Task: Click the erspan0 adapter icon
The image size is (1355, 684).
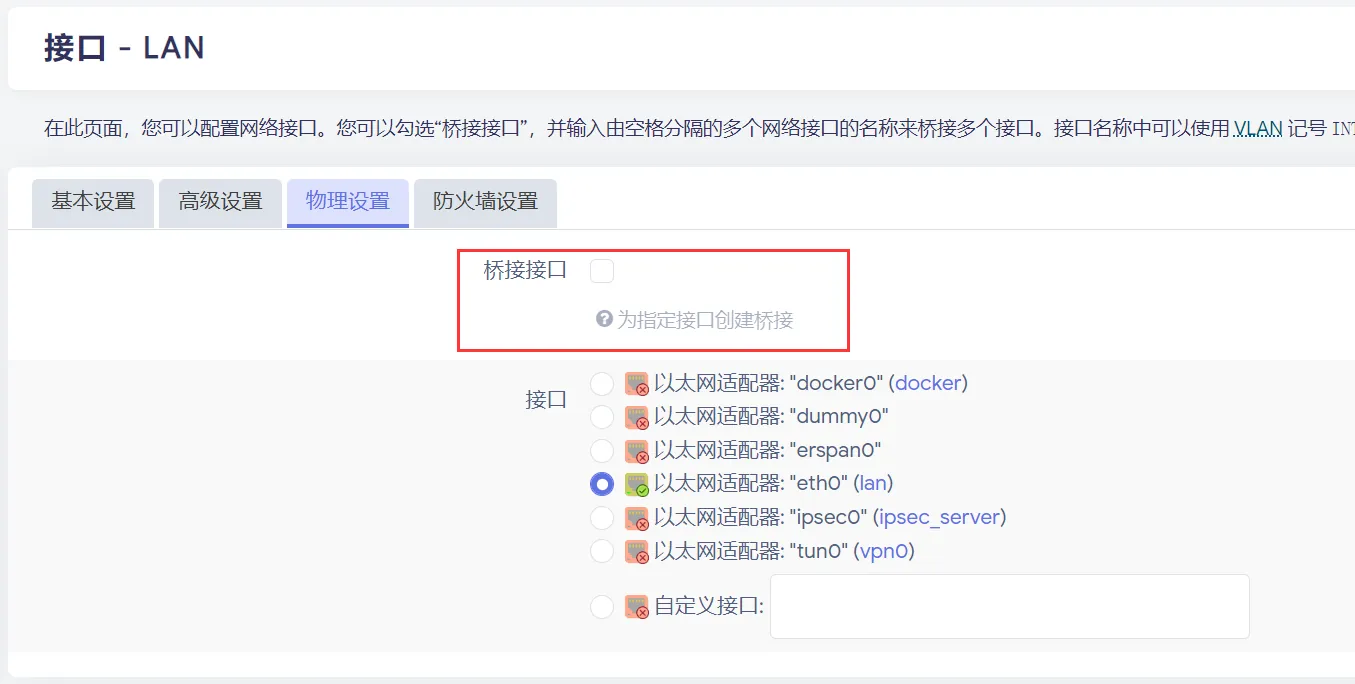Action: click(637, 451)
